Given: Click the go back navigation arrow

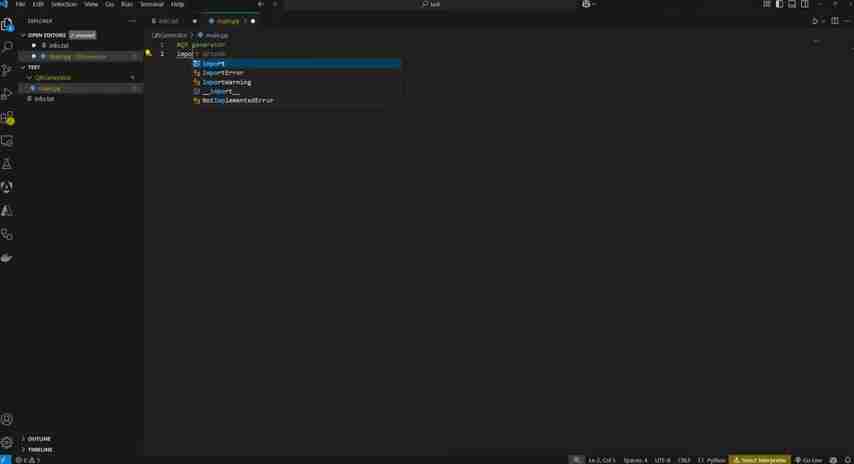Looking at the screenshot, I should (260, 4).
